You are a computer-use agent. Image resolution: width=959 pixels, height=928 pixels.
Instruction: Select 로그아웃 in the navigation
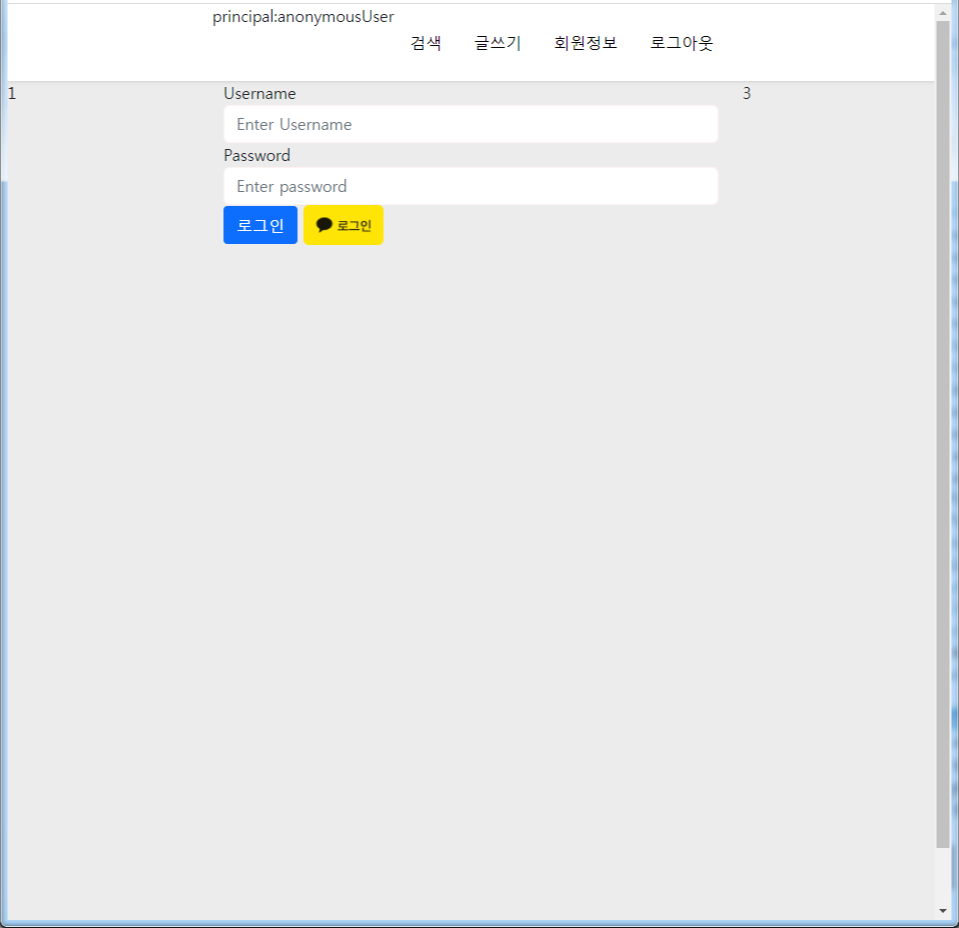tap(681, 43)
